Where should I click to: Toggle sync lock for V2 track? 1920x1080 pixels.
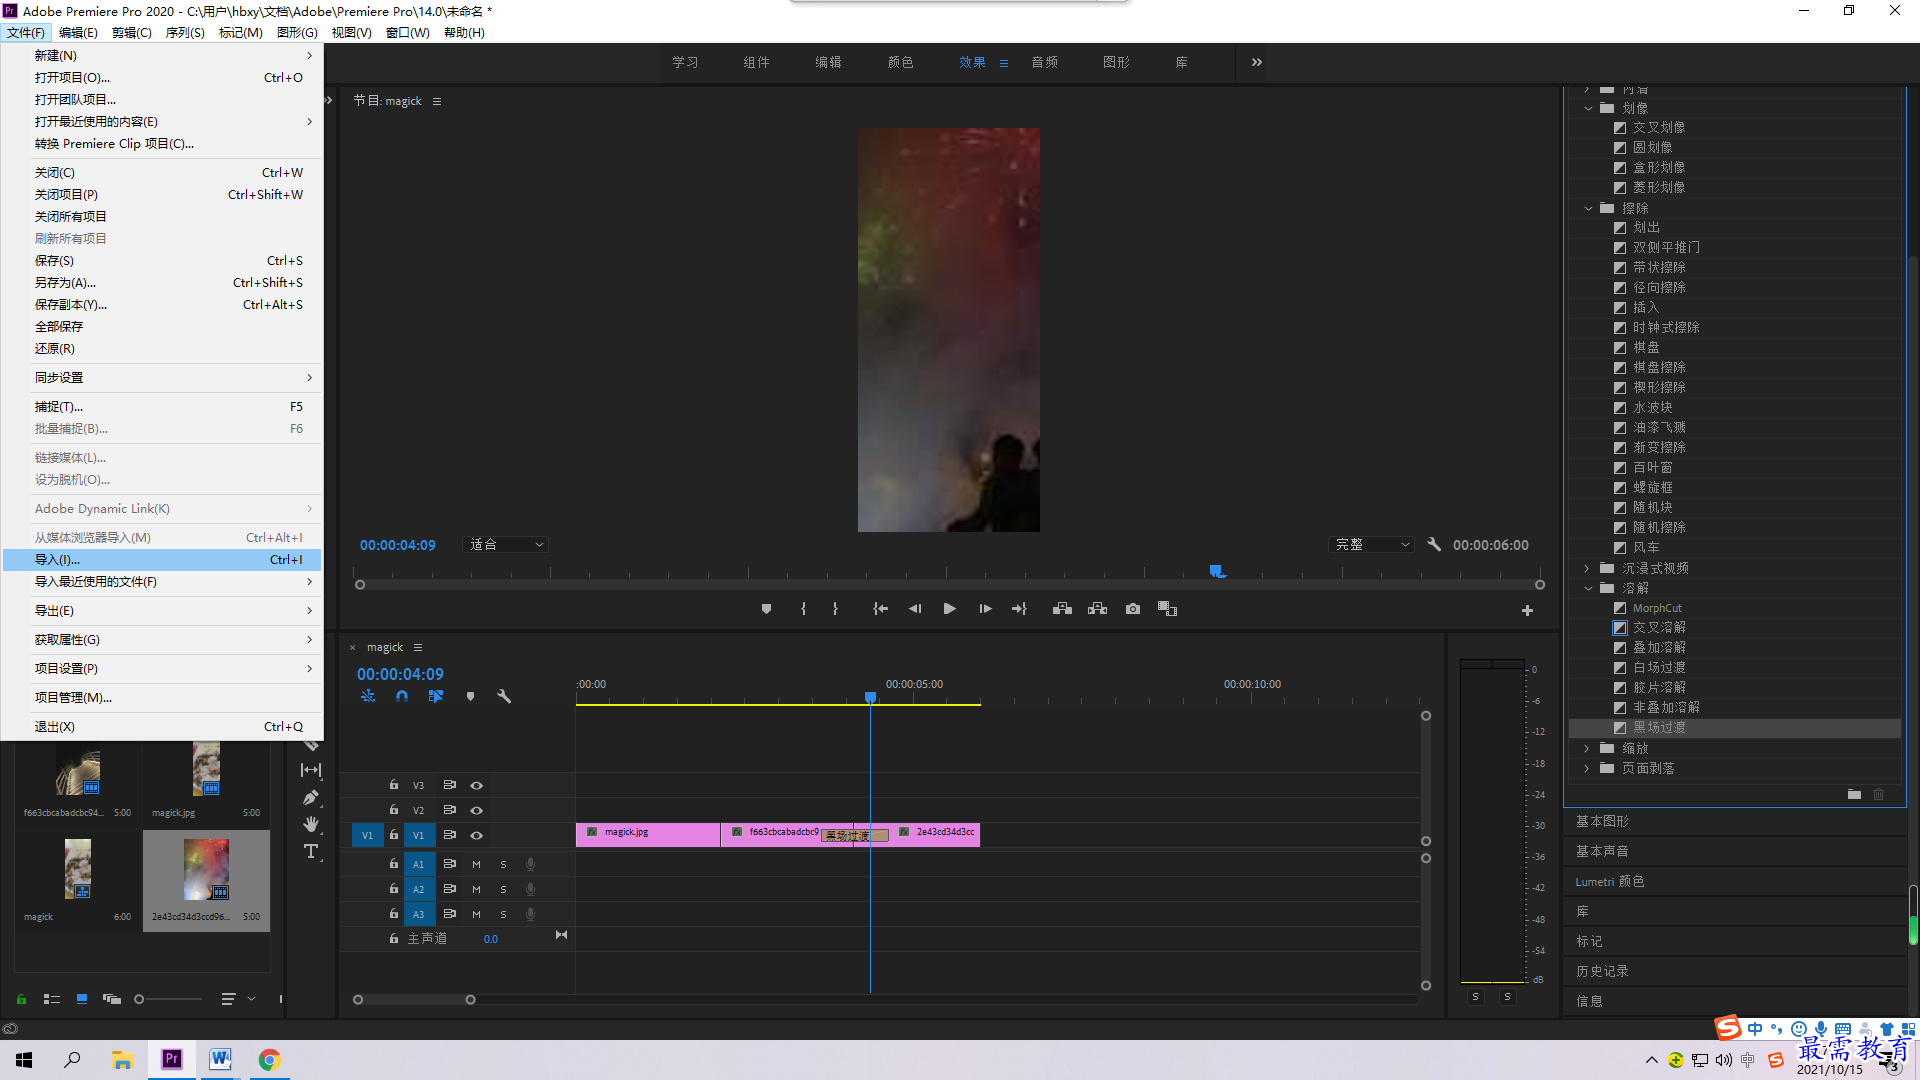(449, 810)
